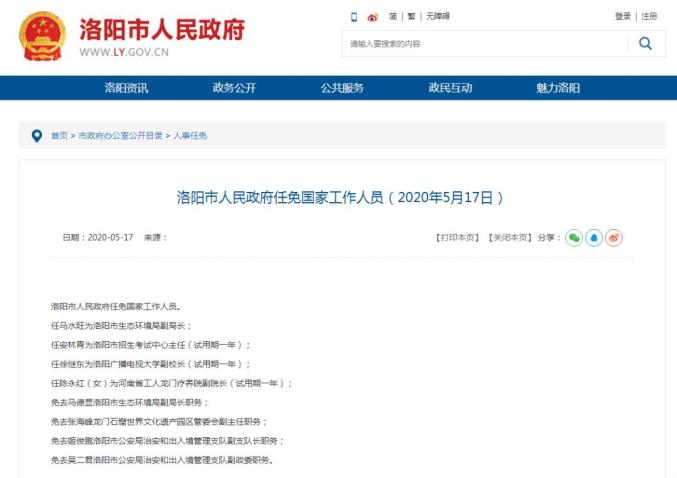The image size is (677, 478).
Task: Share article via QQ icon
Action: (x=594, y=238)
